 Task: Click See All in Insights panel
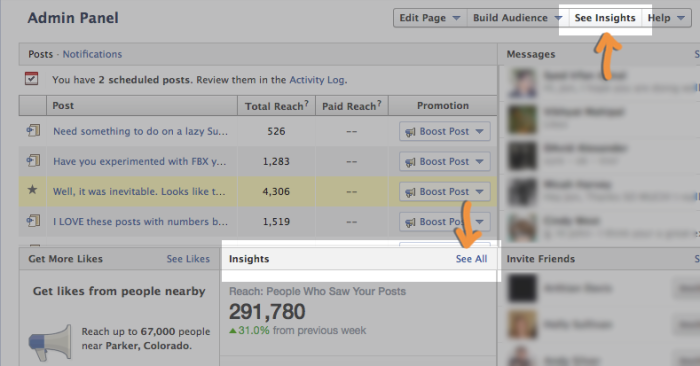click(471, 259)
